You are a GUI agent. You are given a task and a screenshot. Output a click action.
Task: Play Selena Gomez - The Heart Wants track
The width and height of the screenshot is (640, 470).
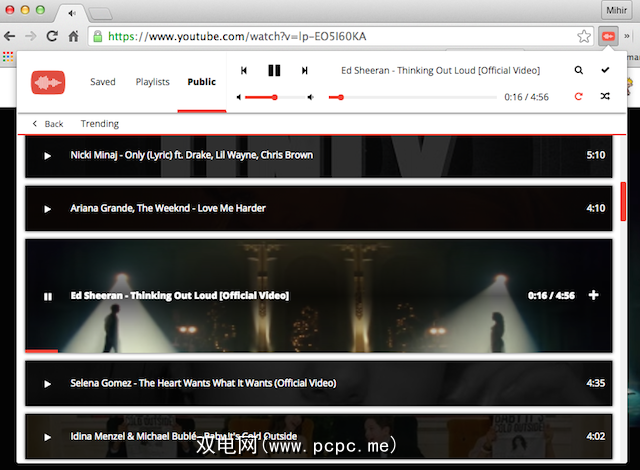pos(47,384)
